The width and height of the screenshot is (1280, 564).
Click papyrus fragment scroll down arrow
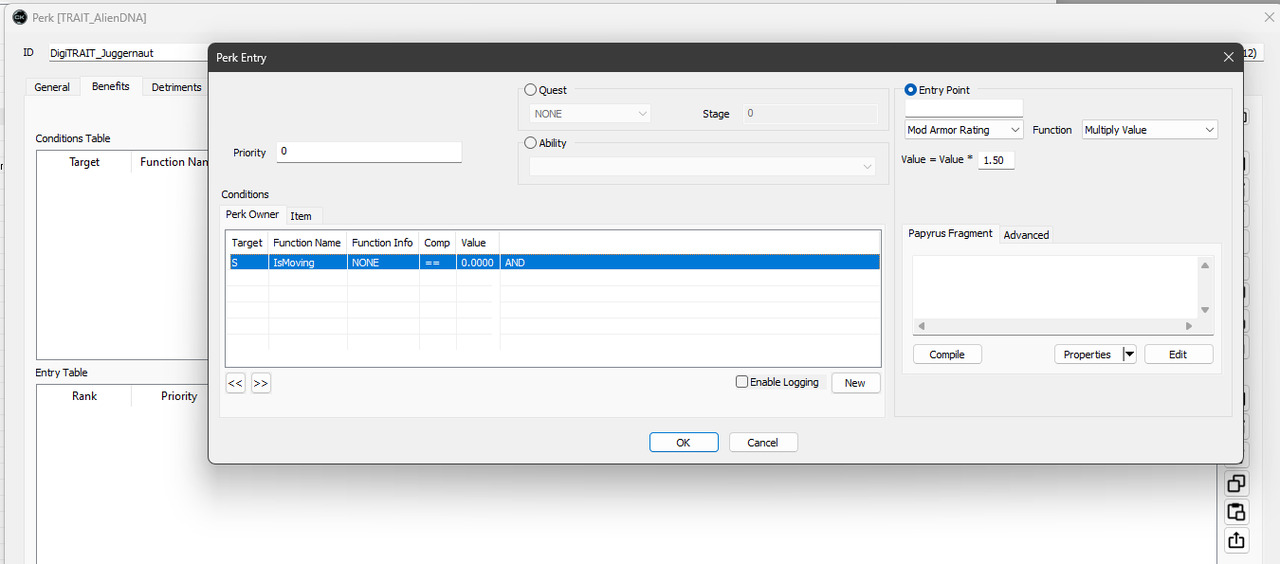(1205, 310)
